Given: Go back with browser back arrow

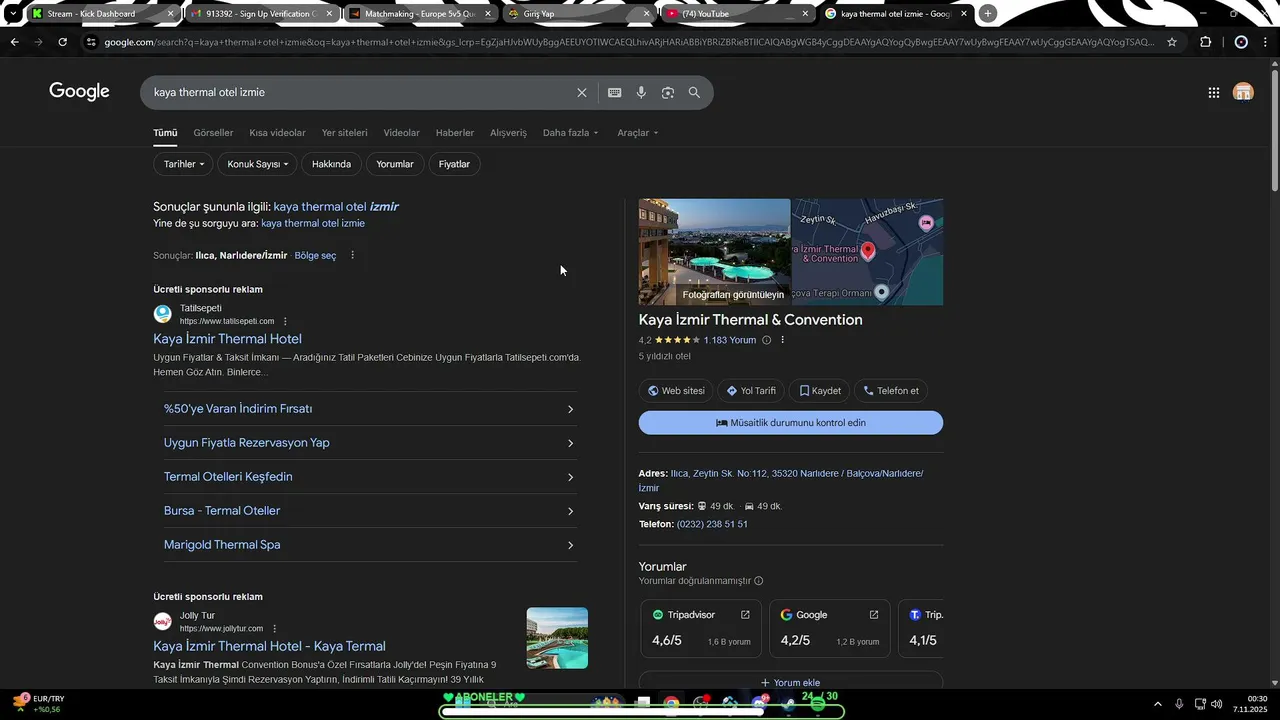Looking at the screenshot, I should pos(14,42).
